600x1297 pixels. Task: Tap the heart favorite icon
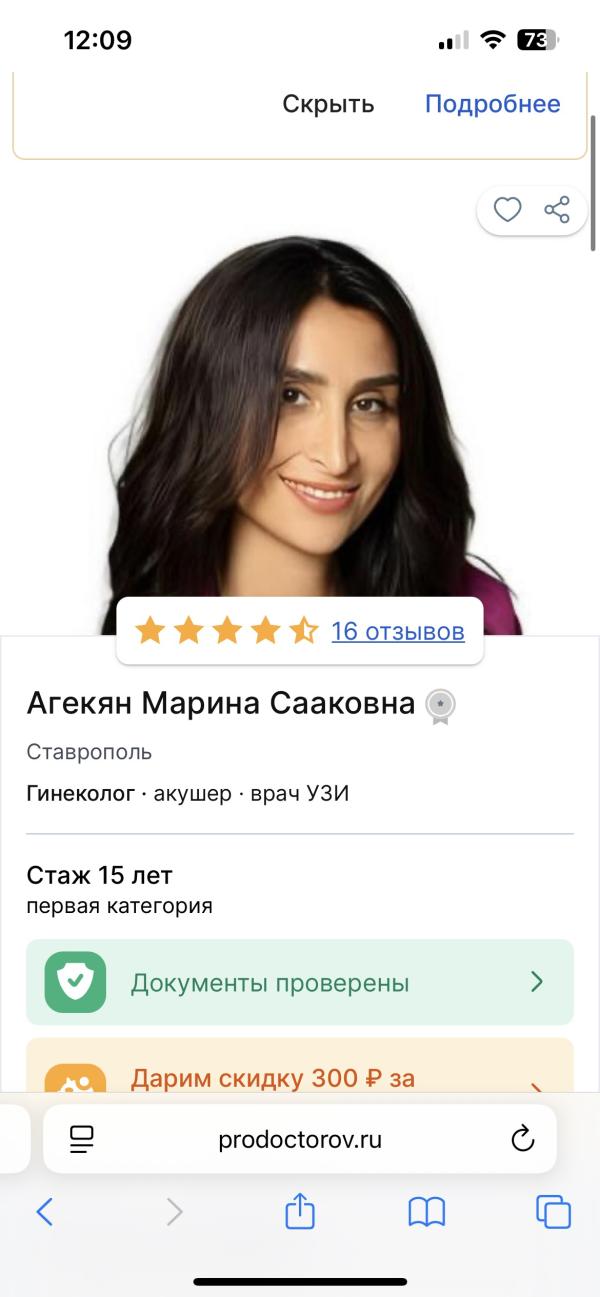click(x=508, y=210)
